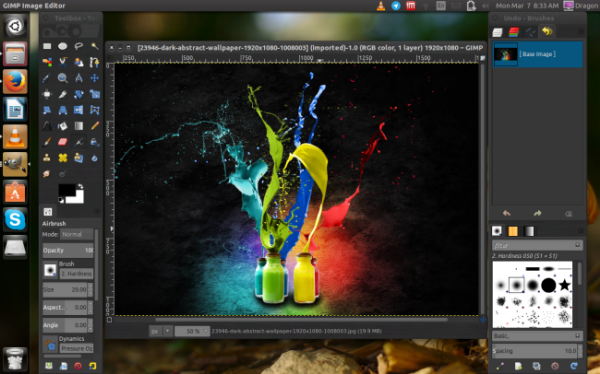Reset tool options to default values
The height and width of the screenshot is (374, 600).
point(93,366)
